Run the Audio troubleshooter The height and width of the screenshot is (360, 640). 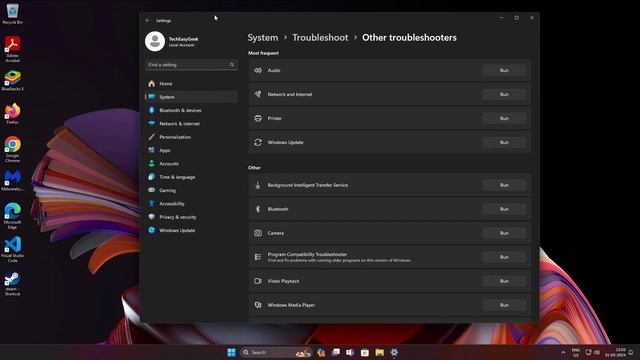point(504,71)
